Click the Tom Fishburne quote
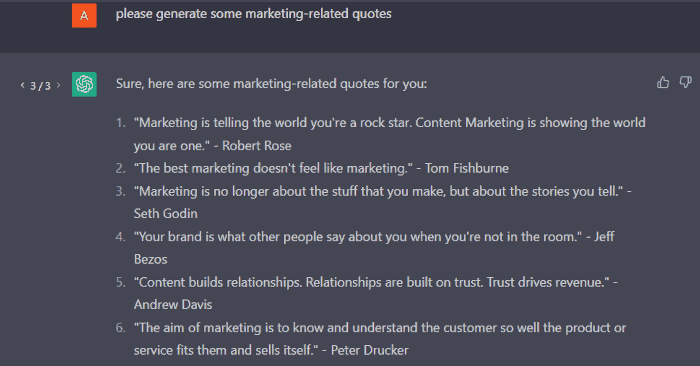 (x=321, y=168)
